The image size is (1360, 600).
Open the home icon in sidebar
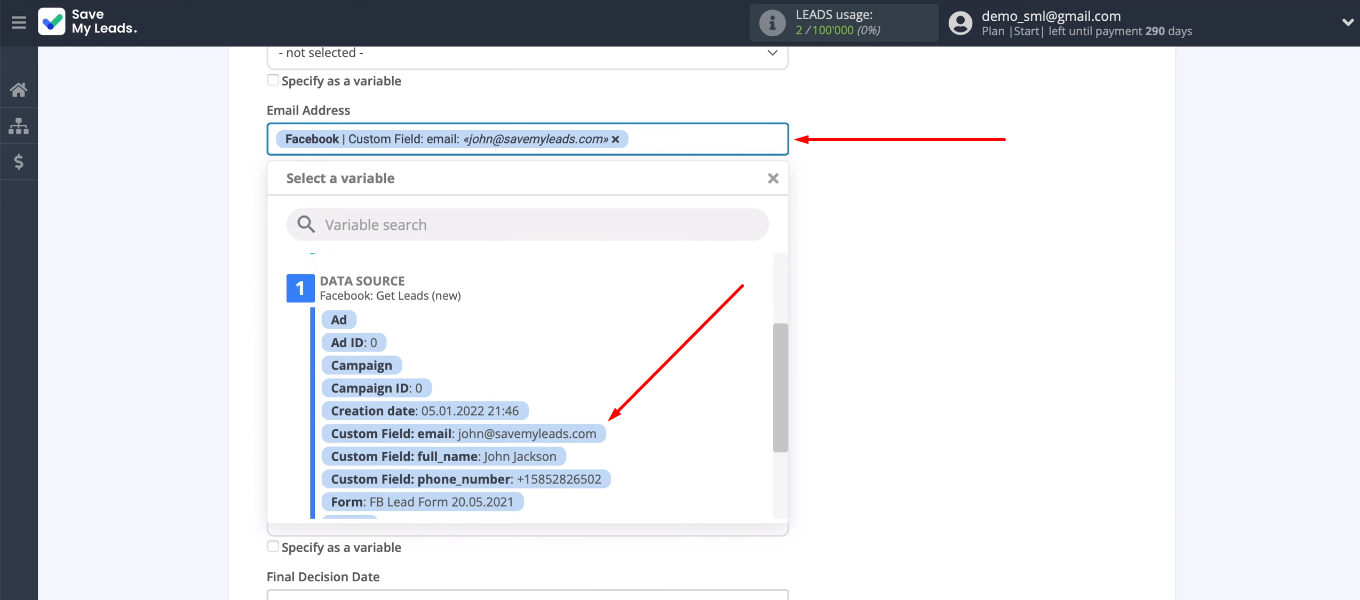pyautogui.click(x=18, y=90)
